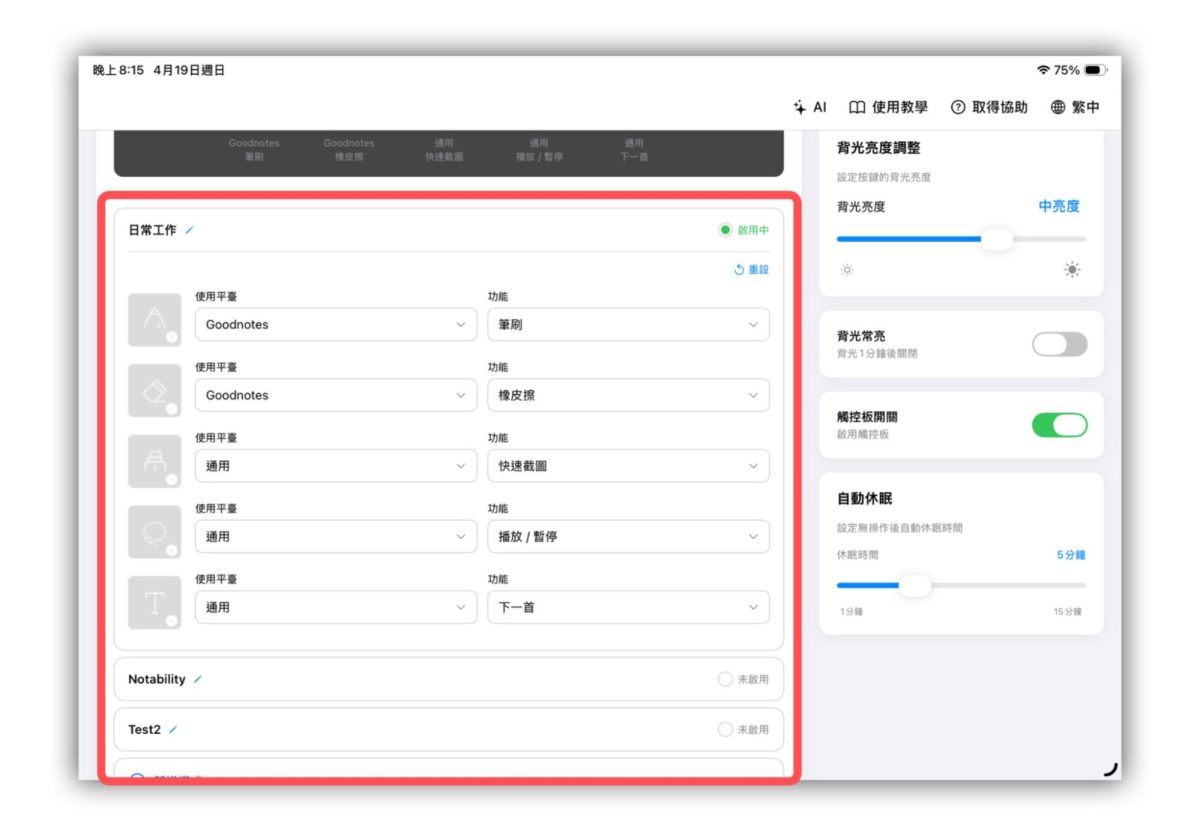Image resolution: width=1200 pixels, height=836 pixels.
Task: Open 通用 platform dropdown beside 快速截圖
Action: [x=336, y=466]
